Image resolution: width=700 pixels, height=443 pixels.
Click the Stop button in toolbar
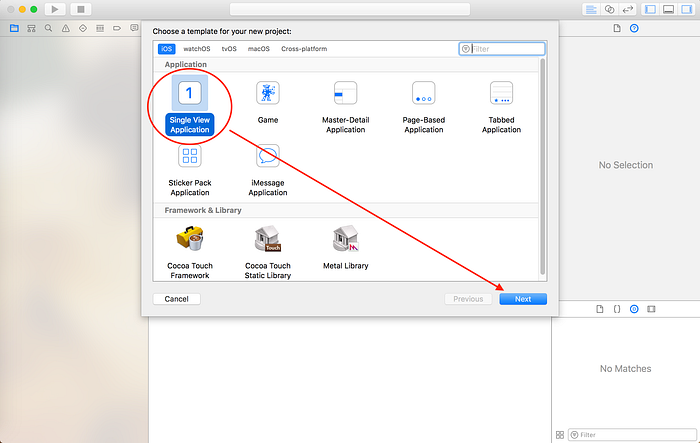click(x=81, y=9)
